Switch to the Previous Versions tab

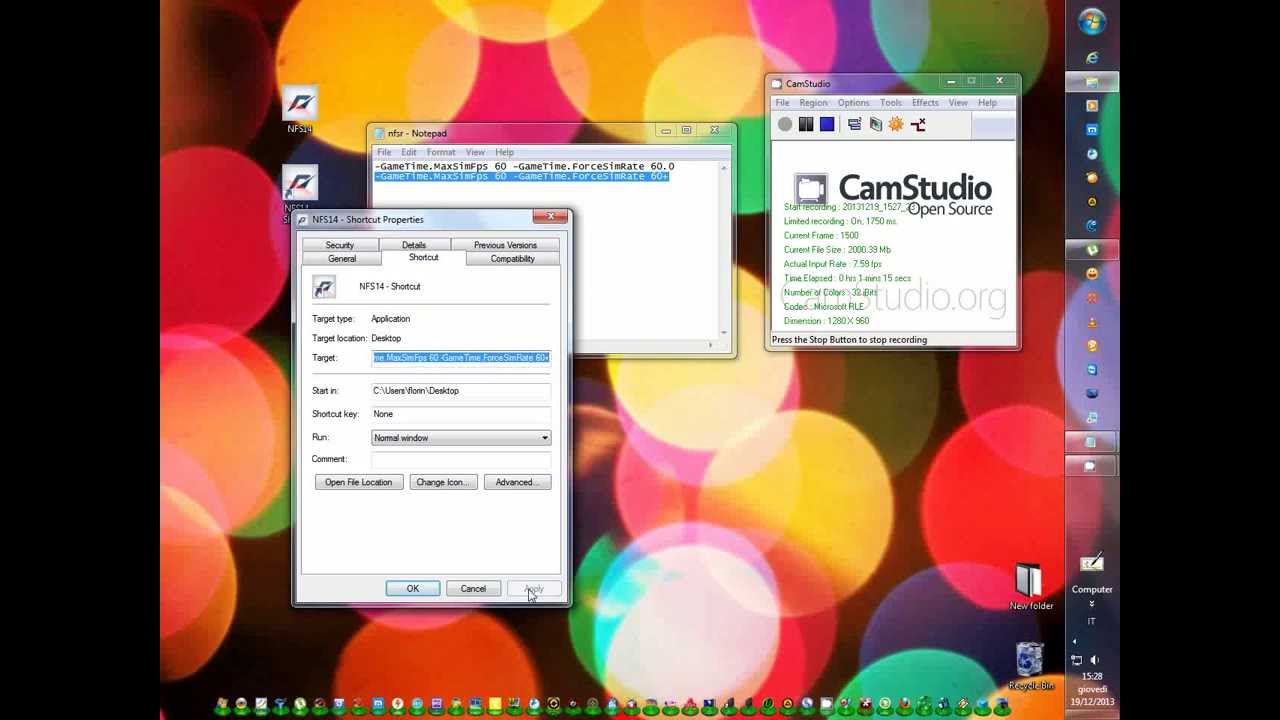(x=505, y=245)
